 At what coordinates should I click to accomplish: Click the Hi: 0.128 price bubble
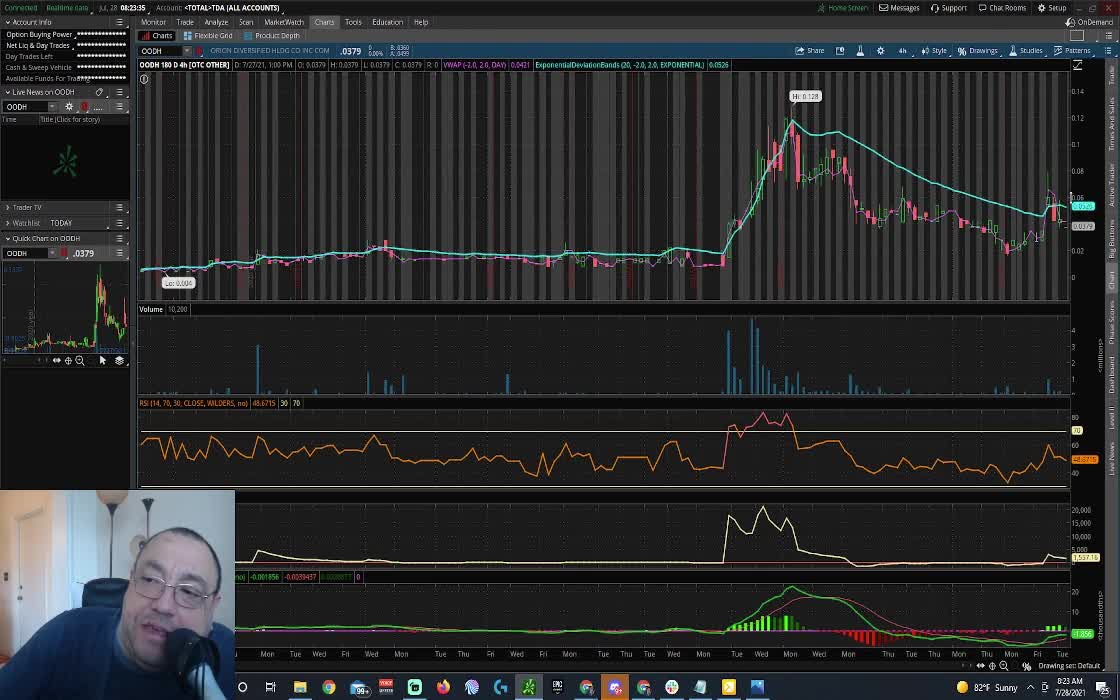point(805,96)
